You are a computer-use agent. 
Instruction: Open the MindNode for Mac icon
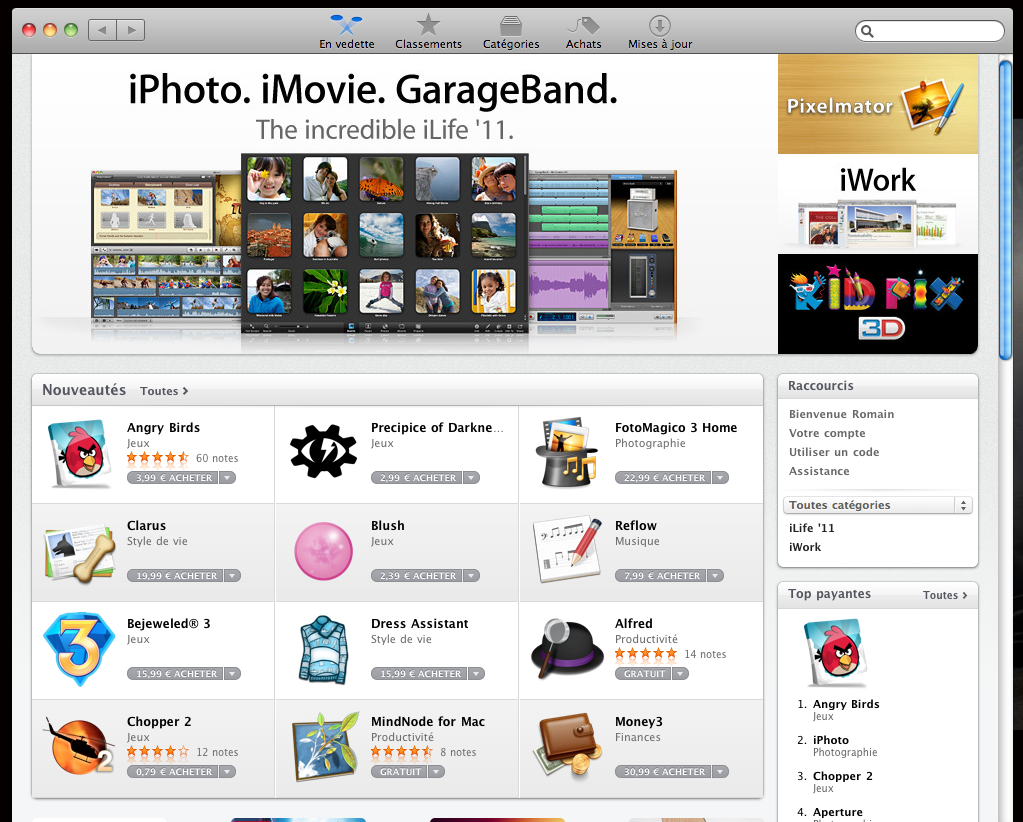(324, 746)
